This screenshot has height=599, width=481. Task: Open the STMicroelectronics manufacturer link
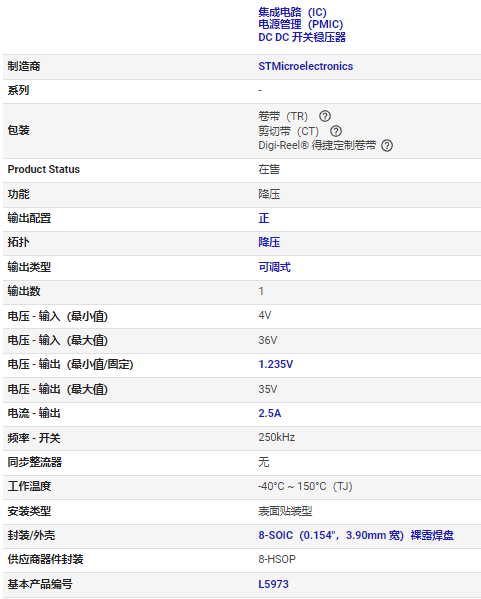(x=306, y=66)
